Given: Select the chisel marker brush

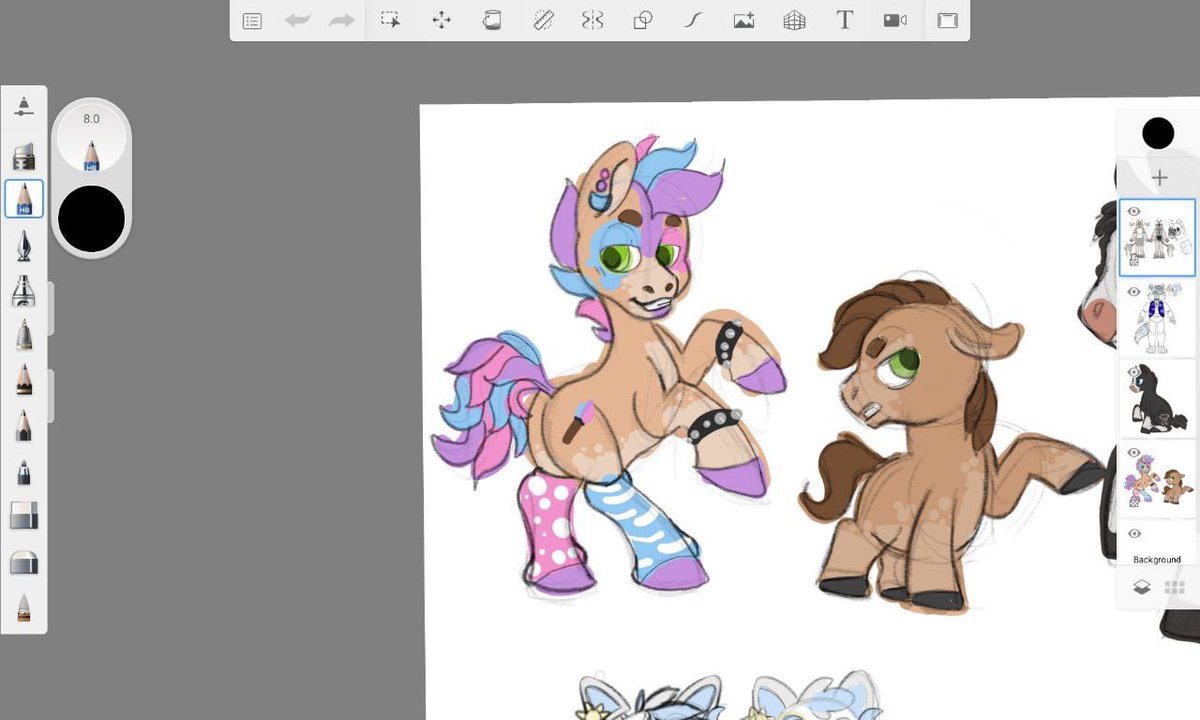Looking at the screenshot, I should point(24,156).
